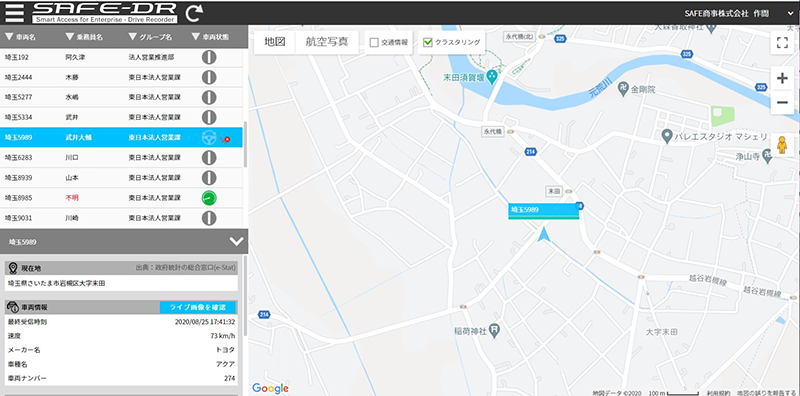
Task: Uncheck the クラスタリング checkbox
Action: 428,43
